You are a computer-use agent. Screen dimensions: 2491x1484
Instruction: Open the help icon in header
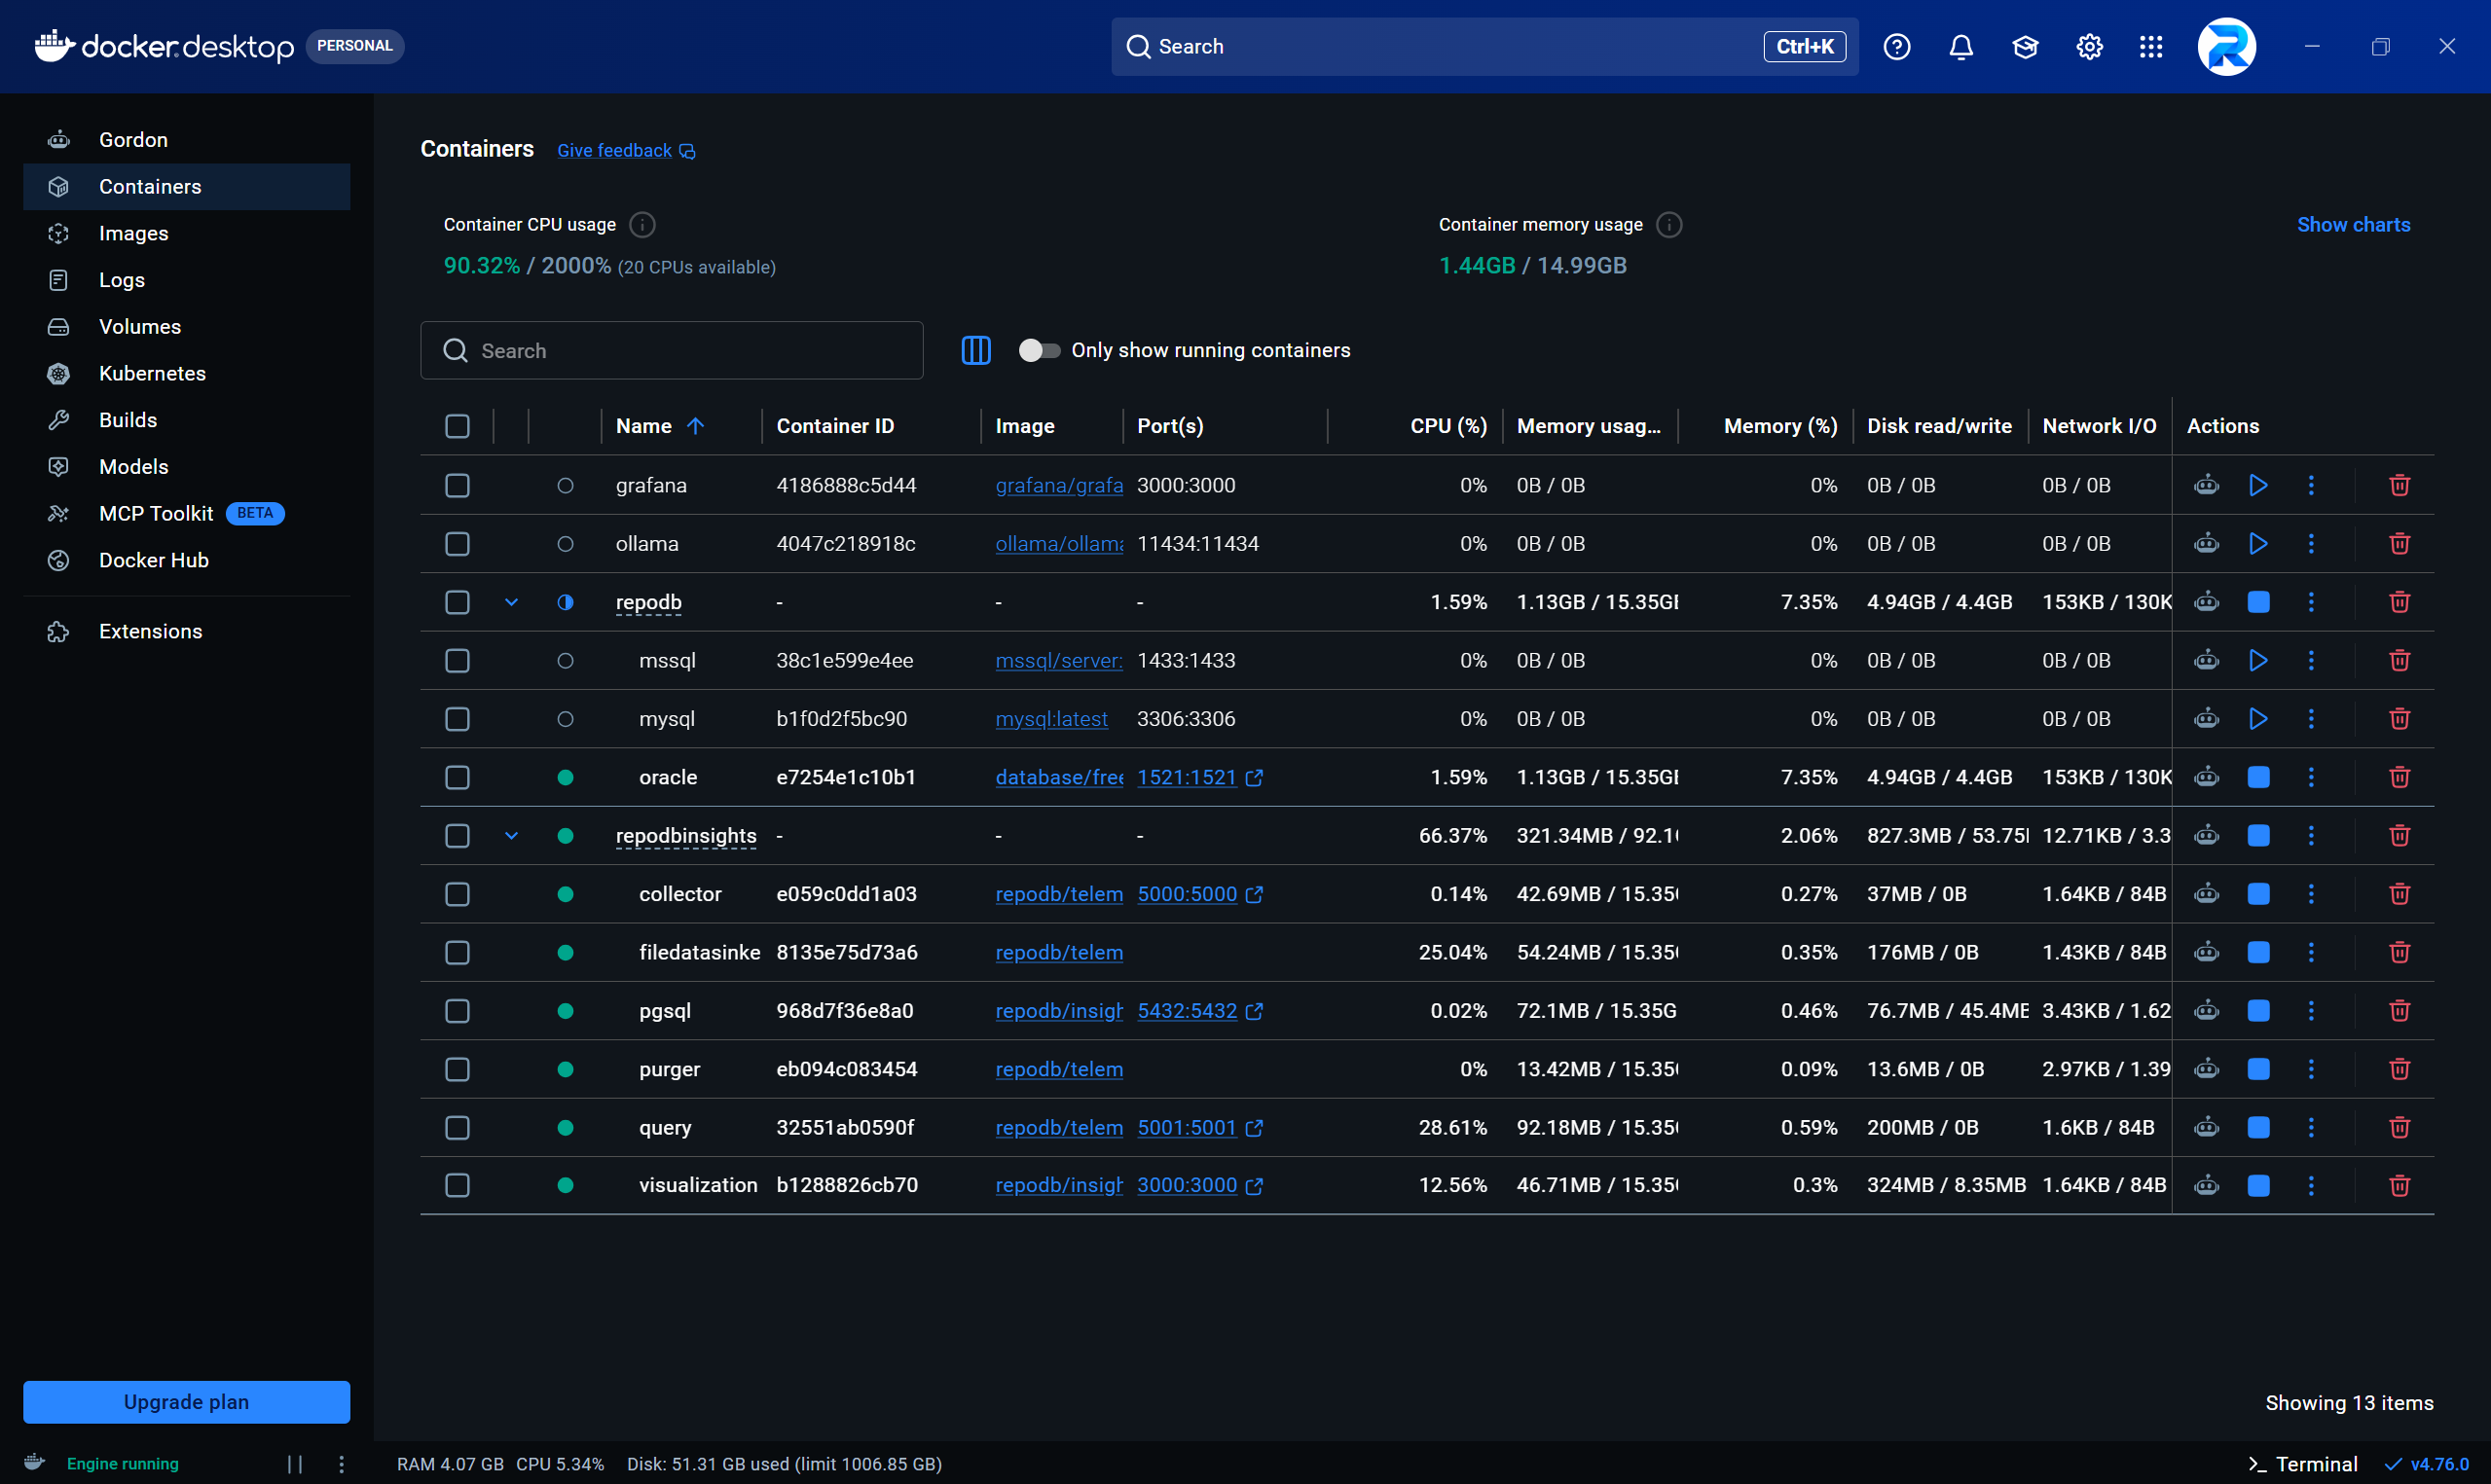1896,46
